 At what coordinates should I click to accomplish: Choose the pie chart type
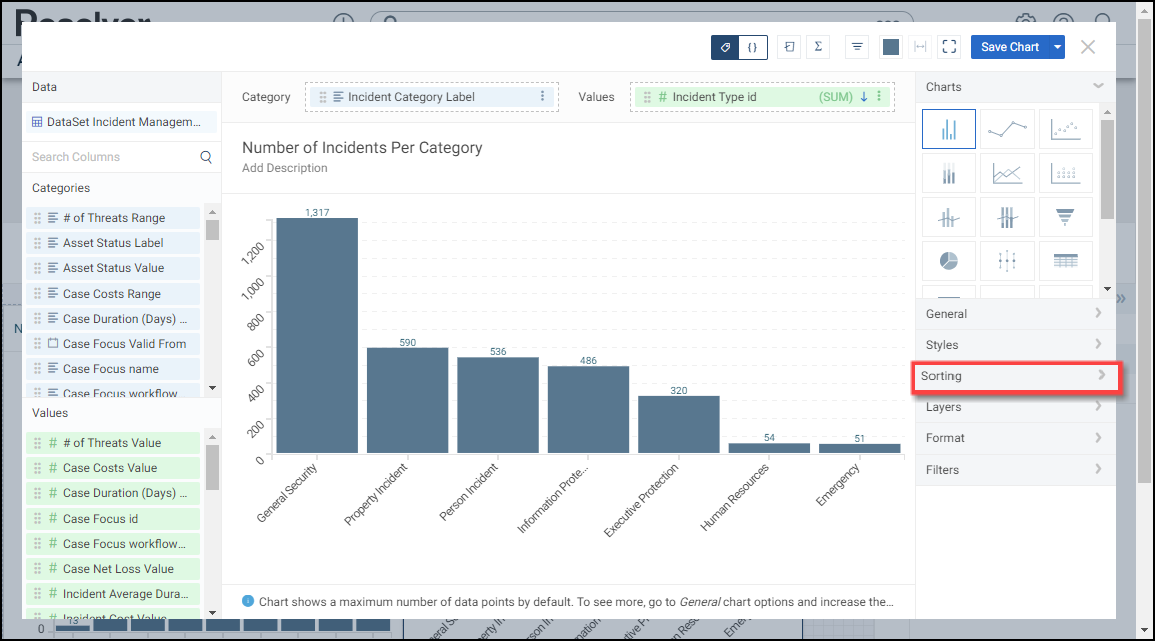coord(949,261)
